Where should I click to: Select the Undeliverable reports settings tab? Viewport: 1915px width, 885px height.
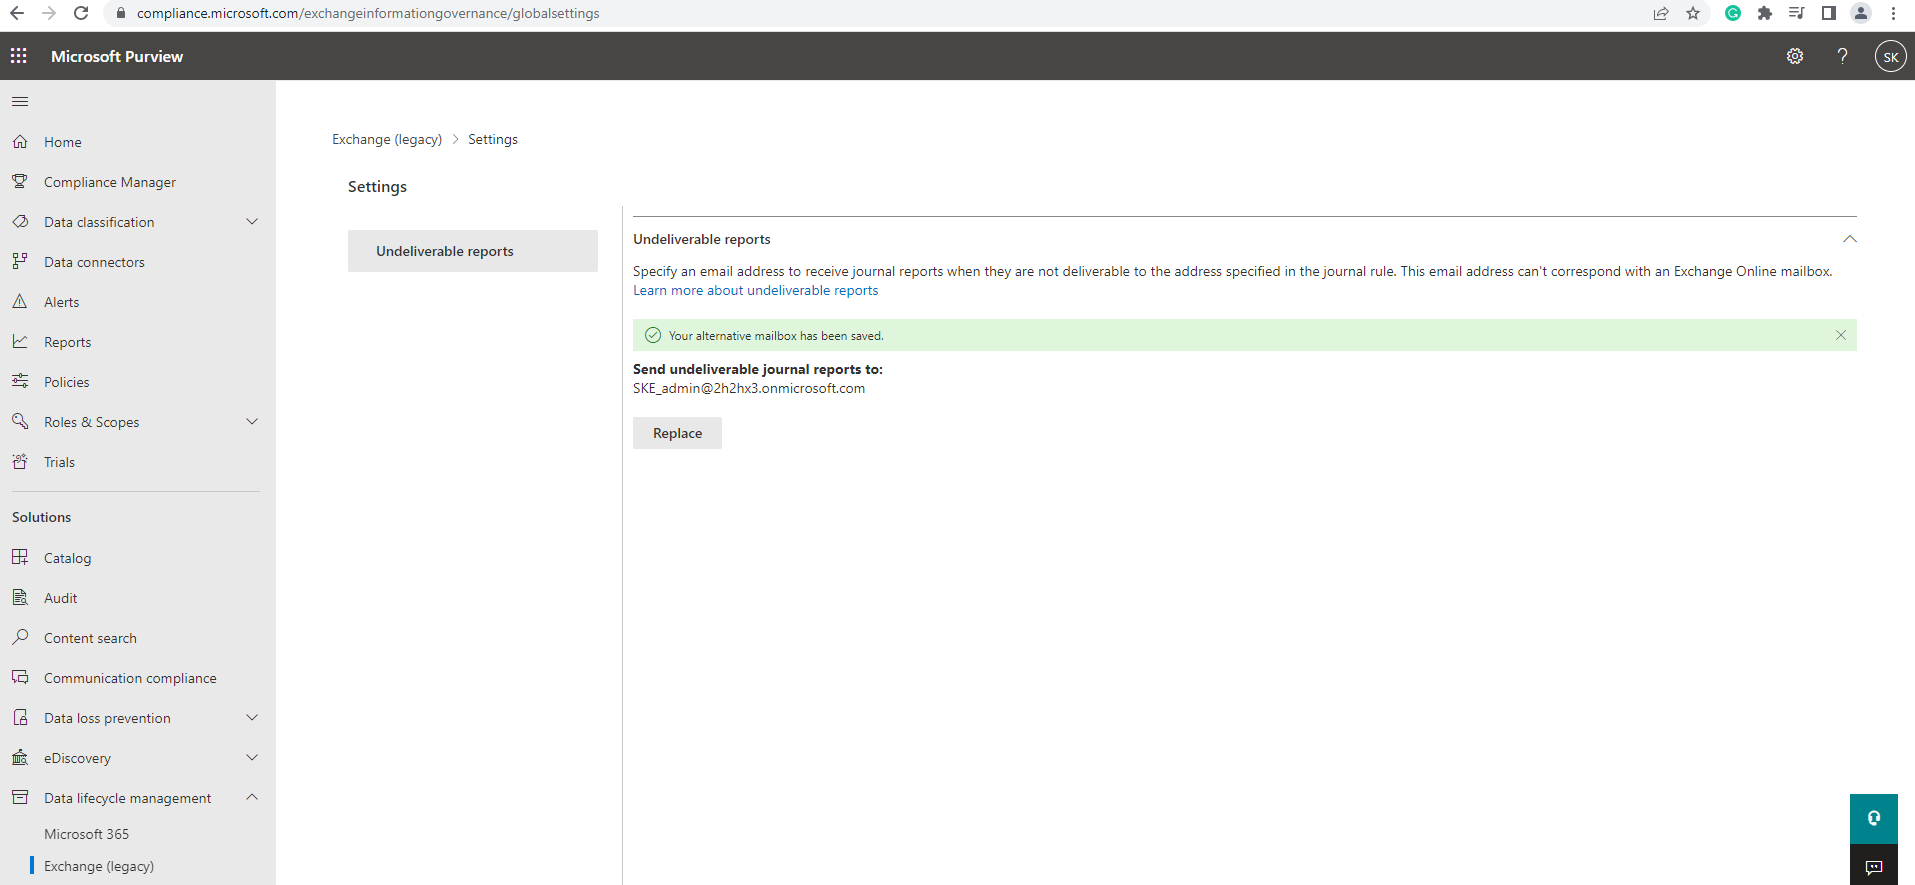click(472, 251)
